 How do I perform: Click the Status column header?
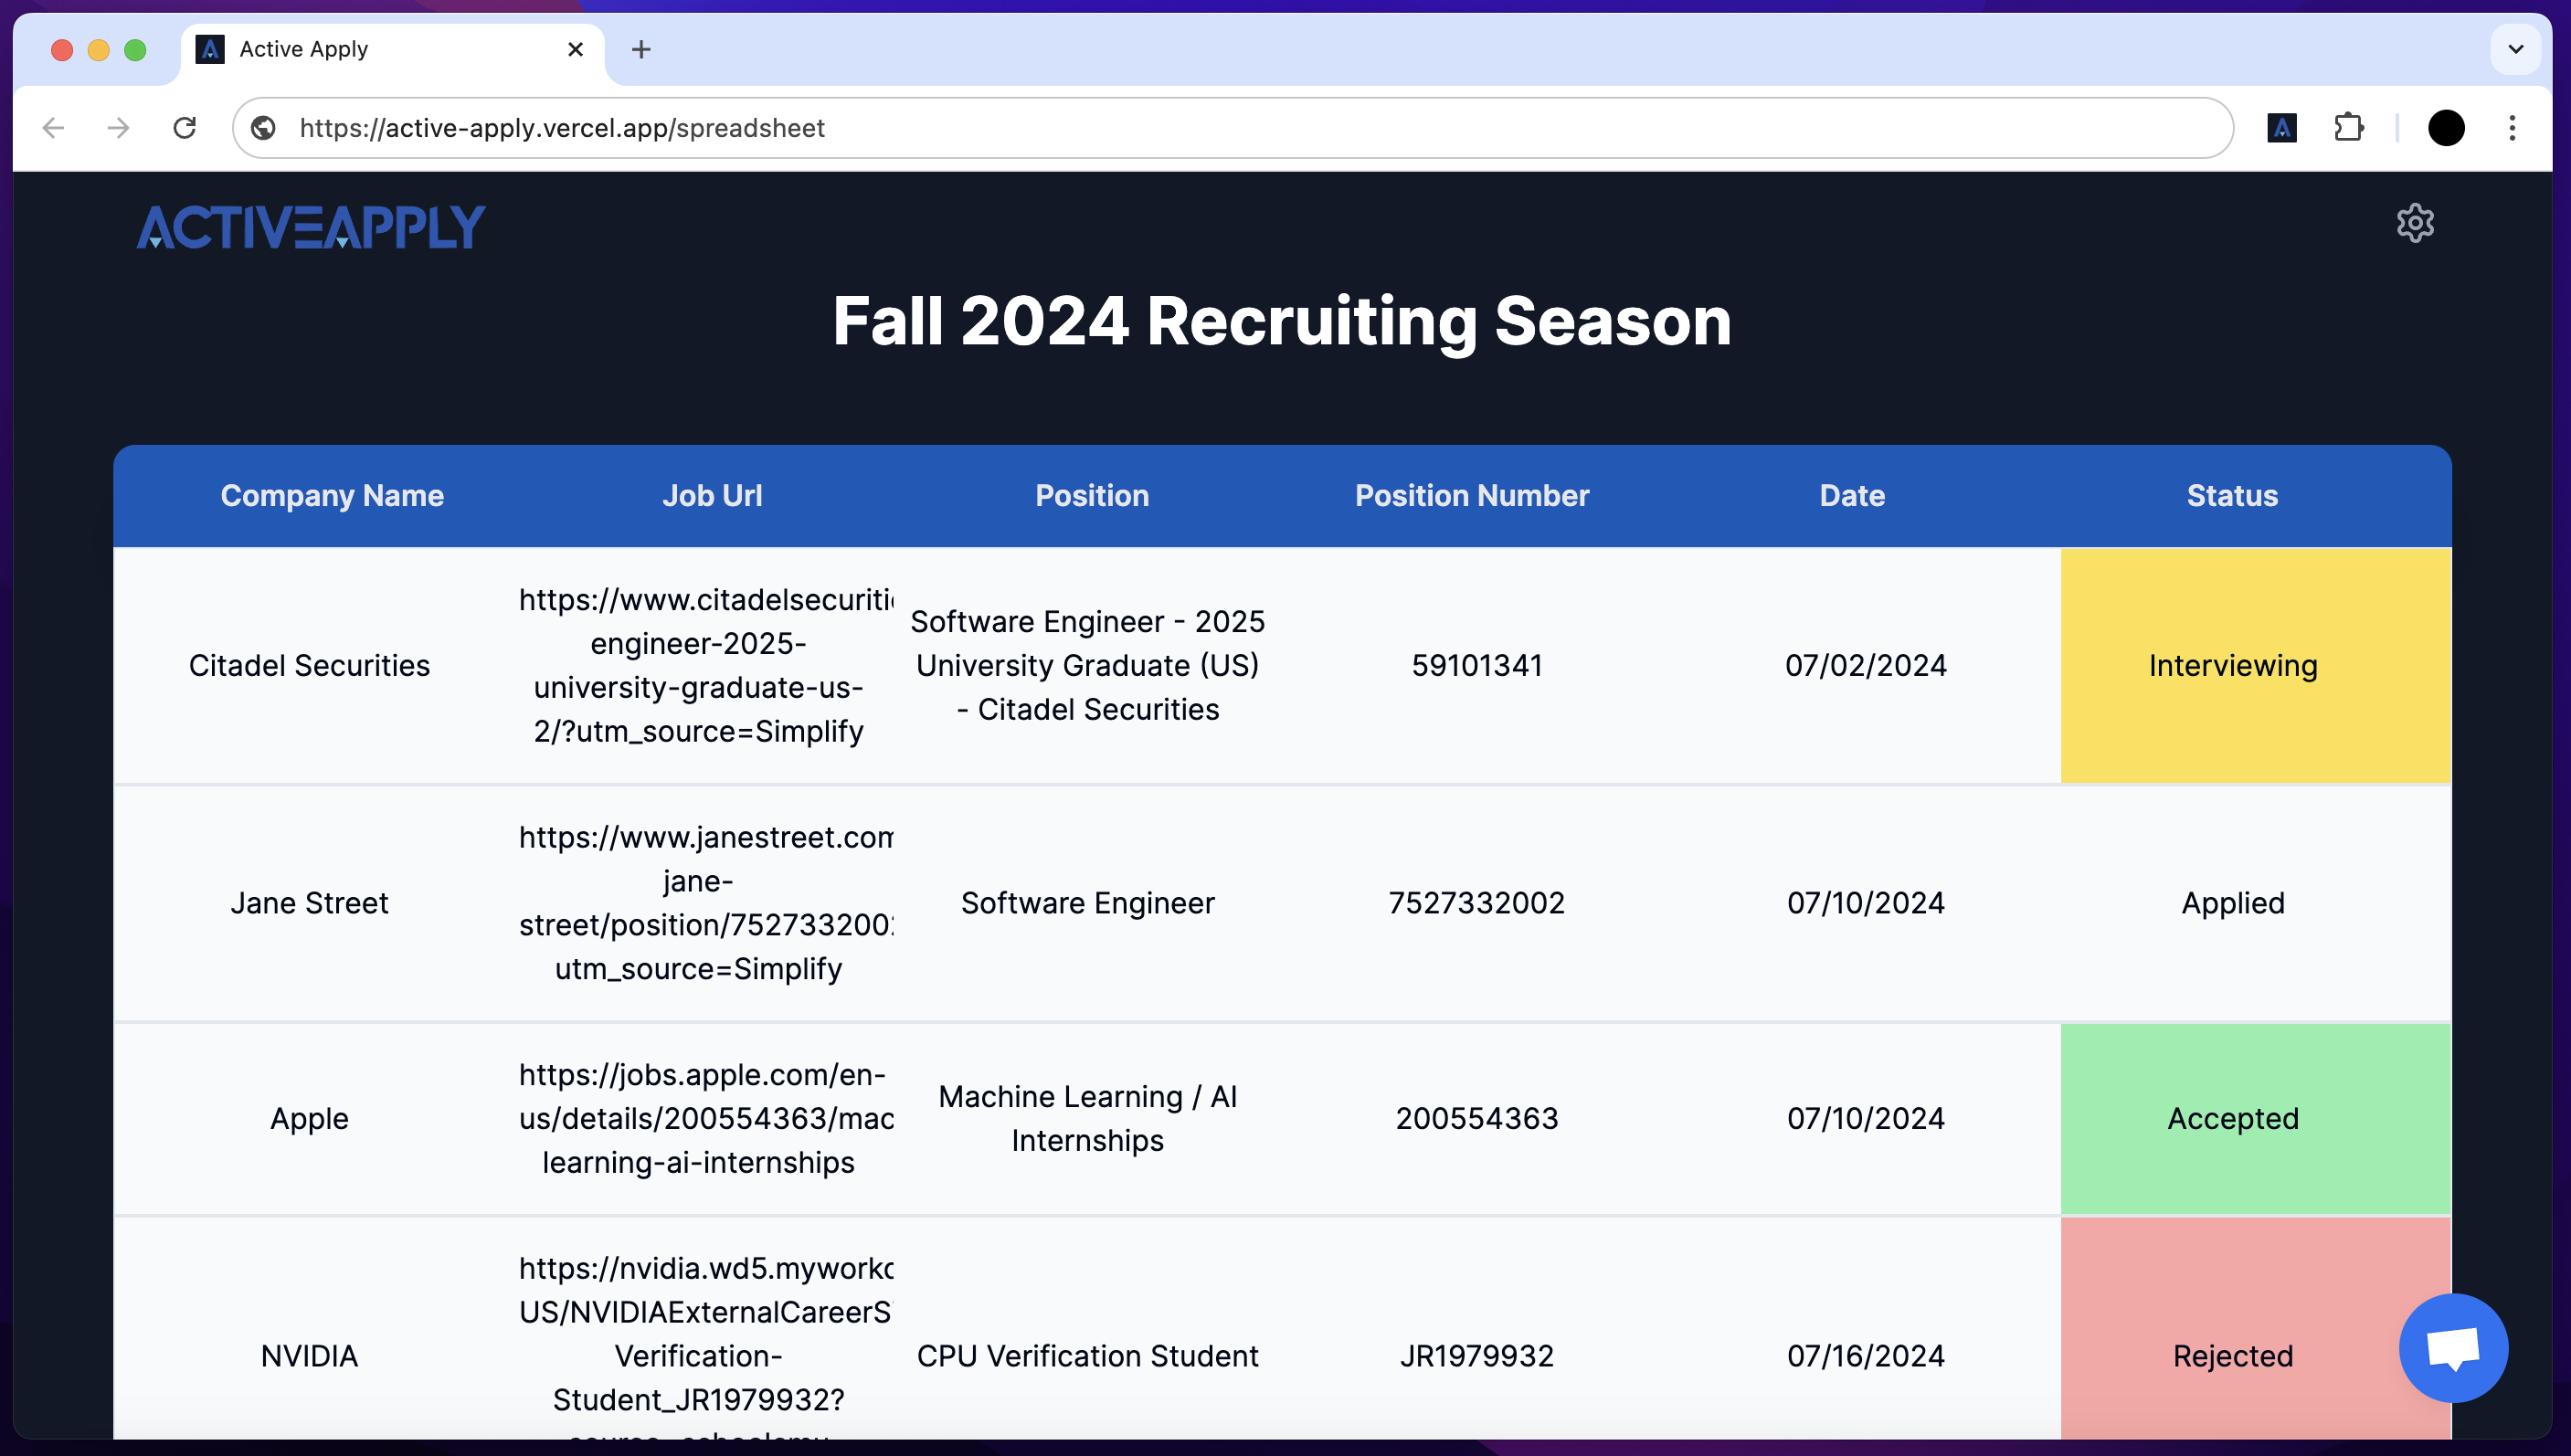tap(2232, 496)
